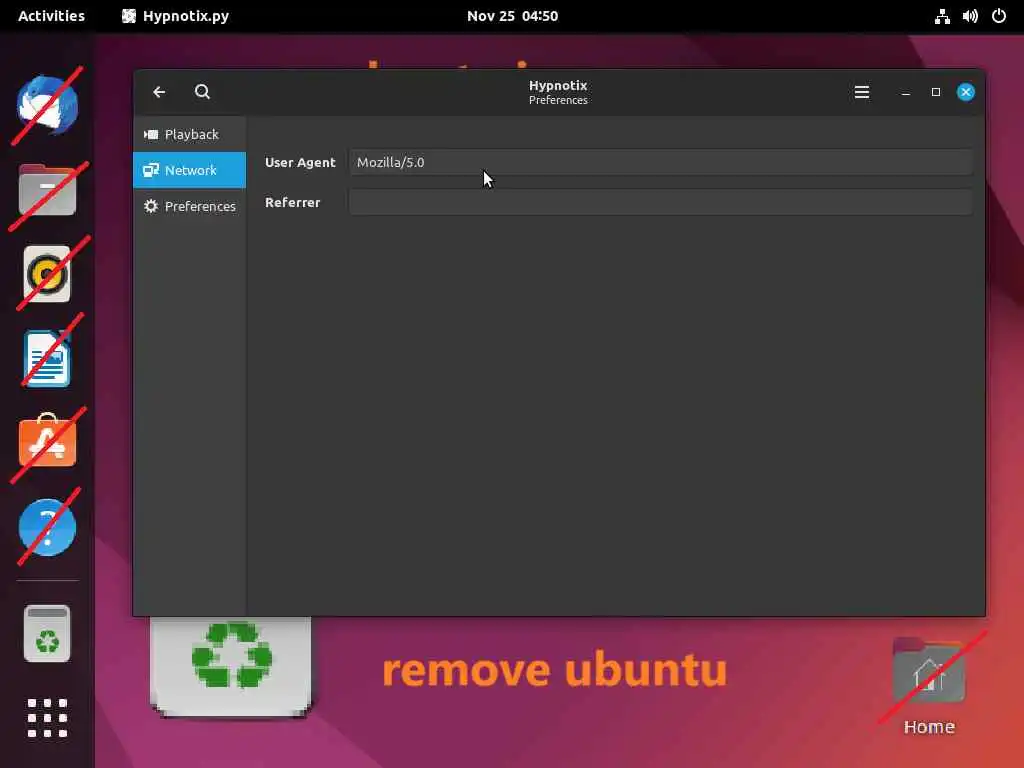Open search with the magnifier icon
The width and height of the screenshot is (1024, 768).
[202, 92]
